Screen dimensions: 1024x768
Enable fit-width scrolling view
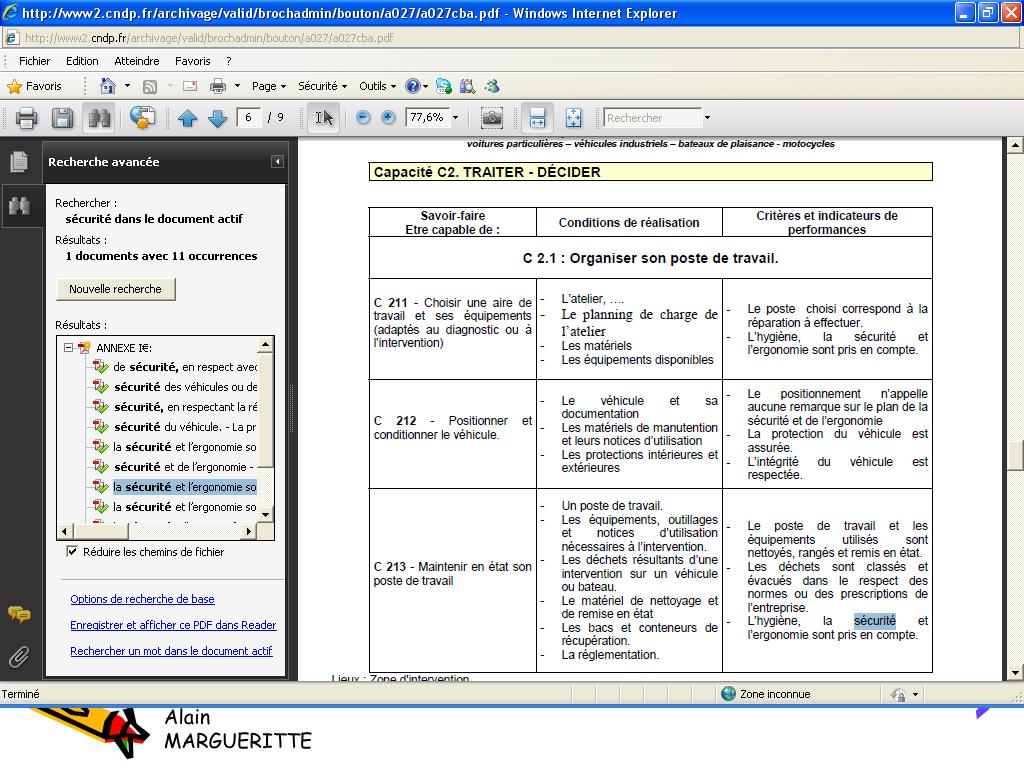(537, 118)
